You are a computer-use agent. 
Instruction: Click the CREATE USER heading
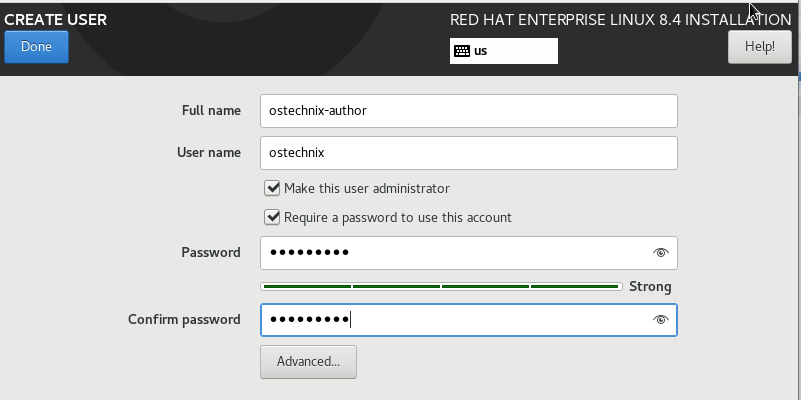[x=55, y=19]
